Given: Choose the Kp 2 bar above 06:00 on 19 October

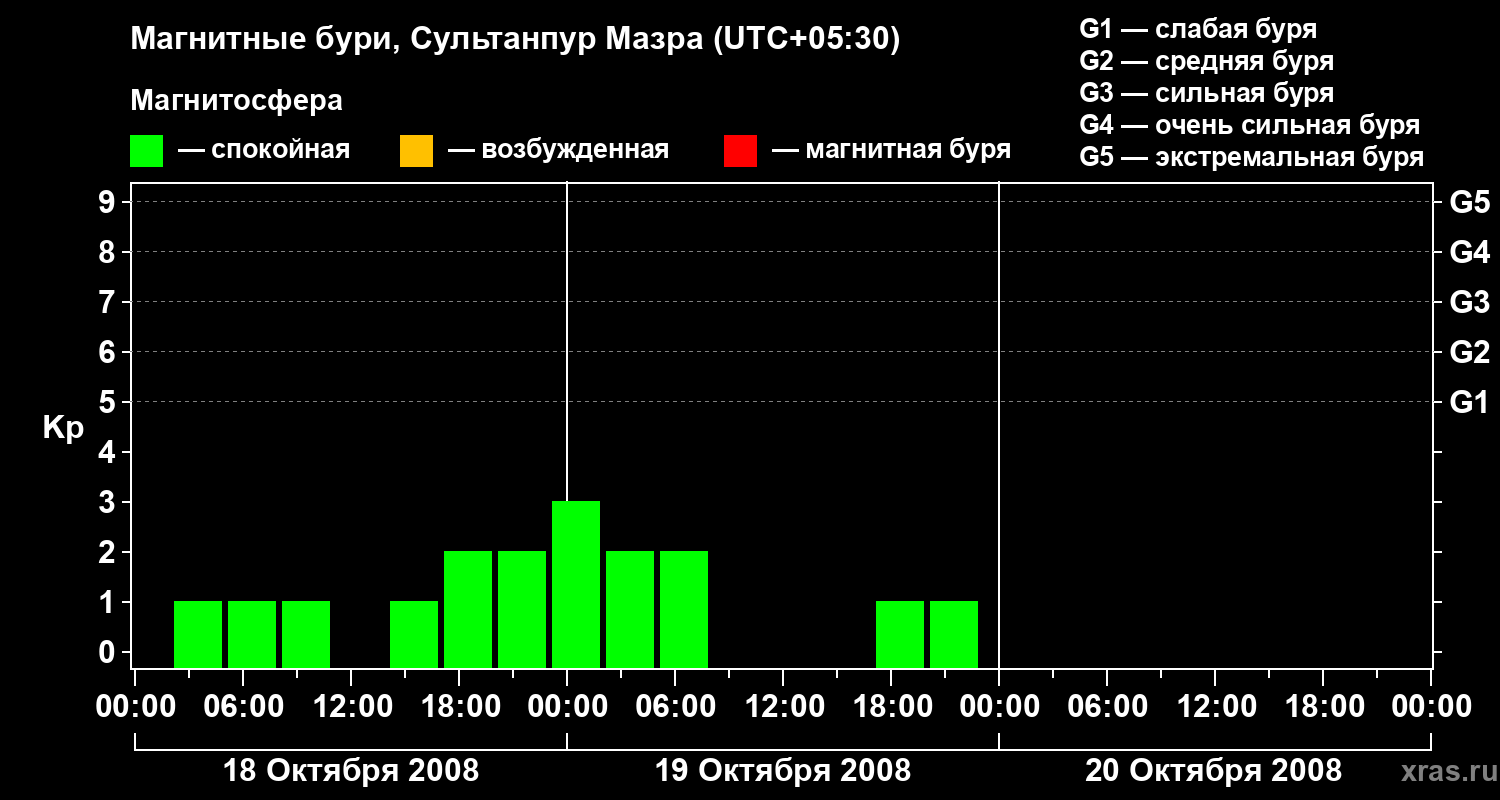Looking at the screenshot, I should [x=684, y=609].
